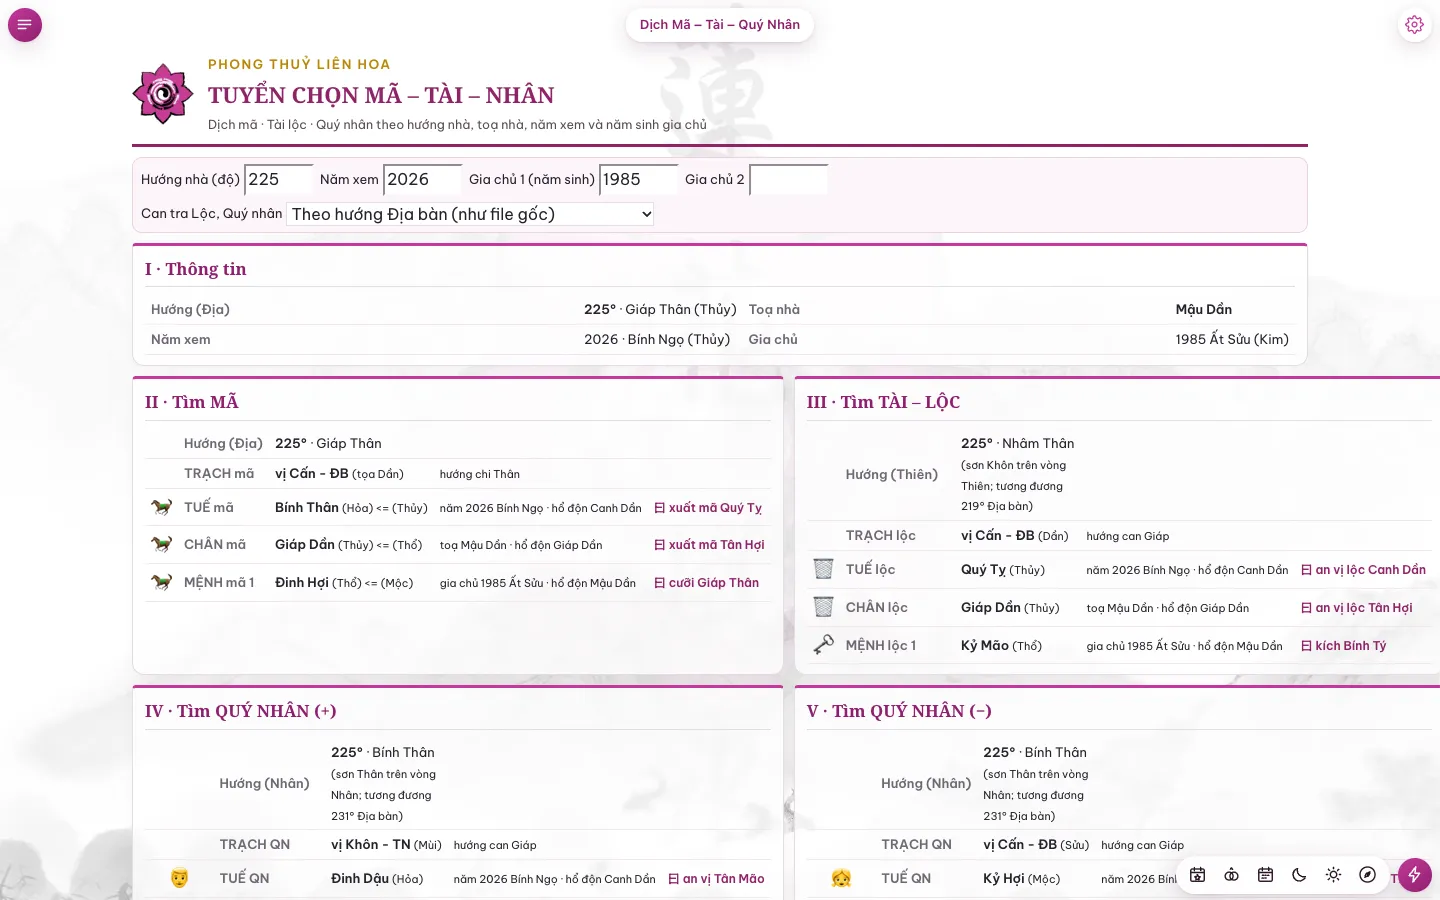Click the bin icon beside CHÂN lộc
Screen dimensions: 1440x900
click(823, 607)
